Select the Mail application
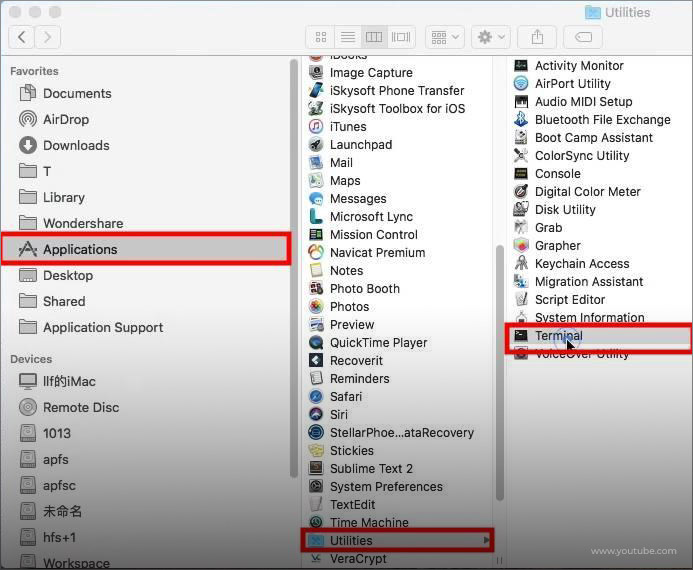693x570 pixels. (331, 163)
